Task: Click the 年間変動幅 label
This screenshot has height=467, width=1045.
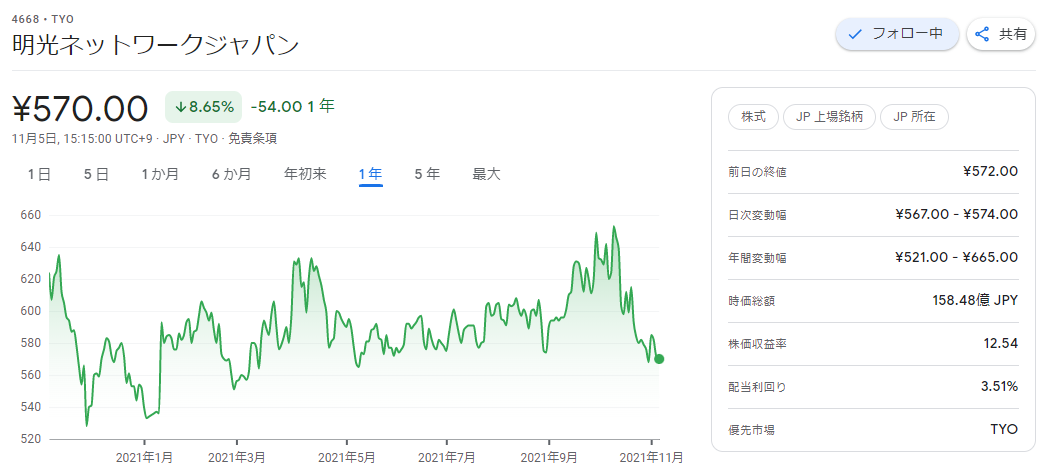Action: tap(757, 258)
